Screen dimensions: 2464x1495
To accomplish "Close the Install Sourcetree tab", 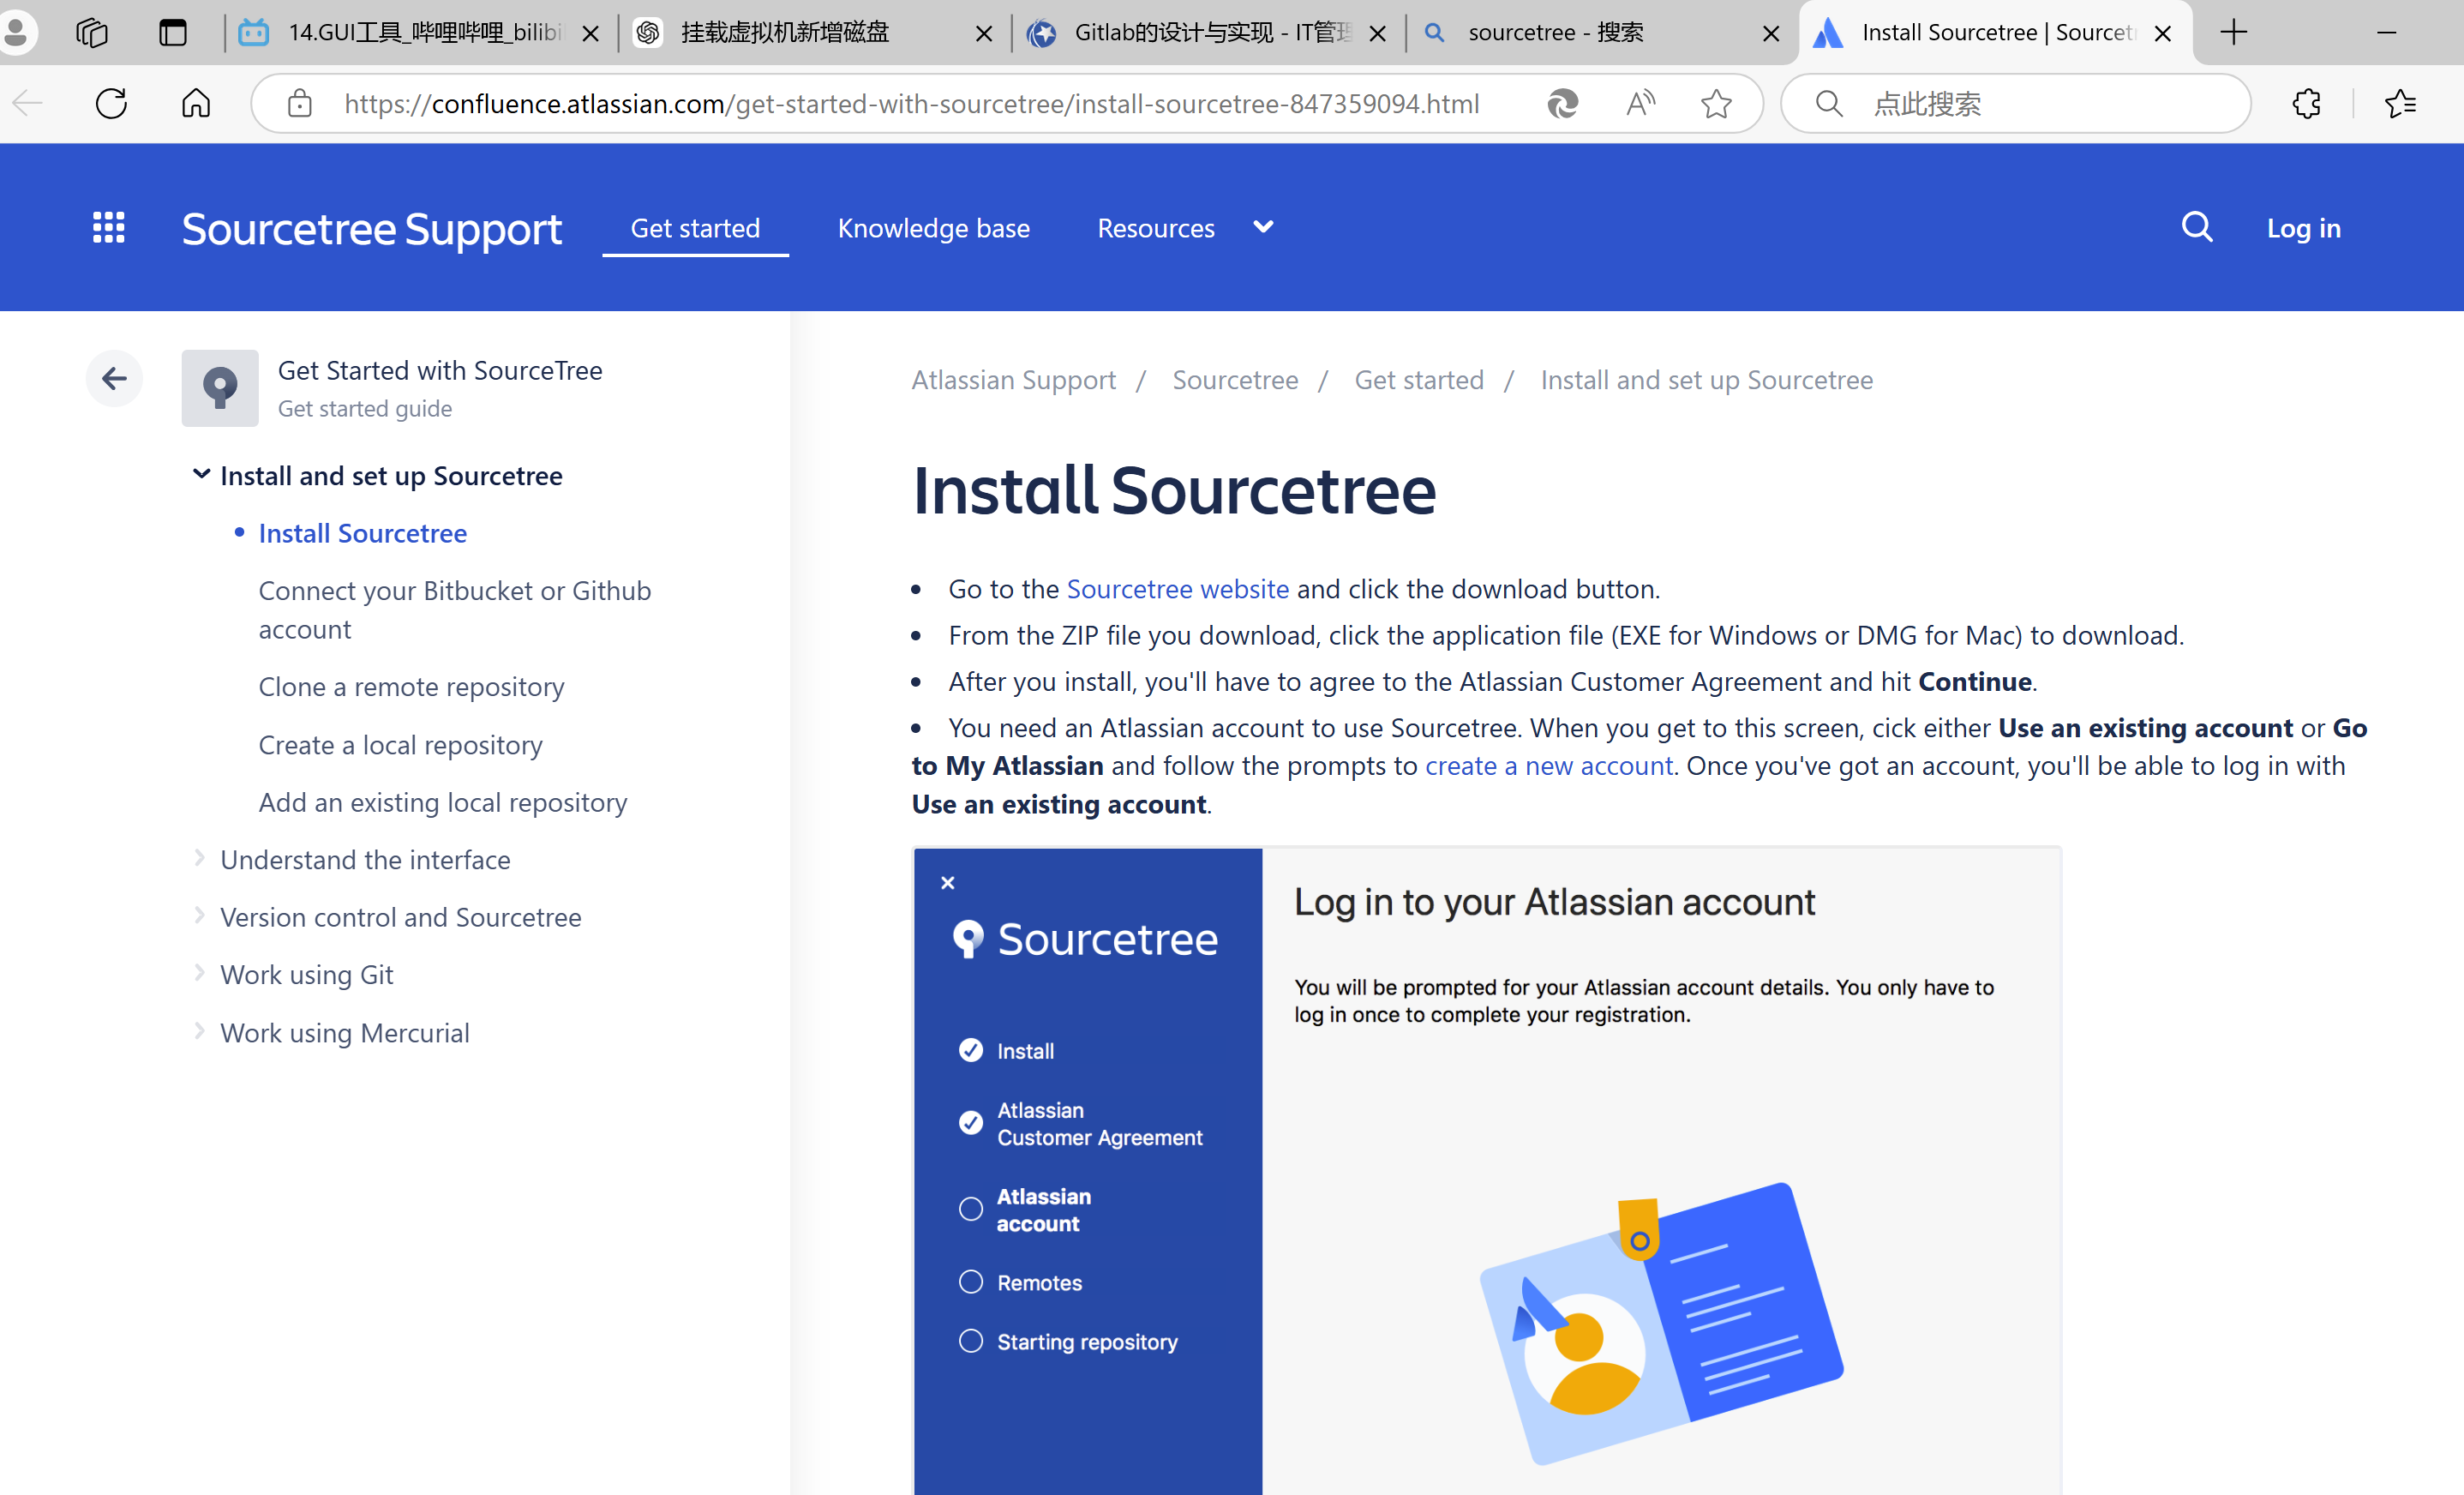I will click(2162, 34).
